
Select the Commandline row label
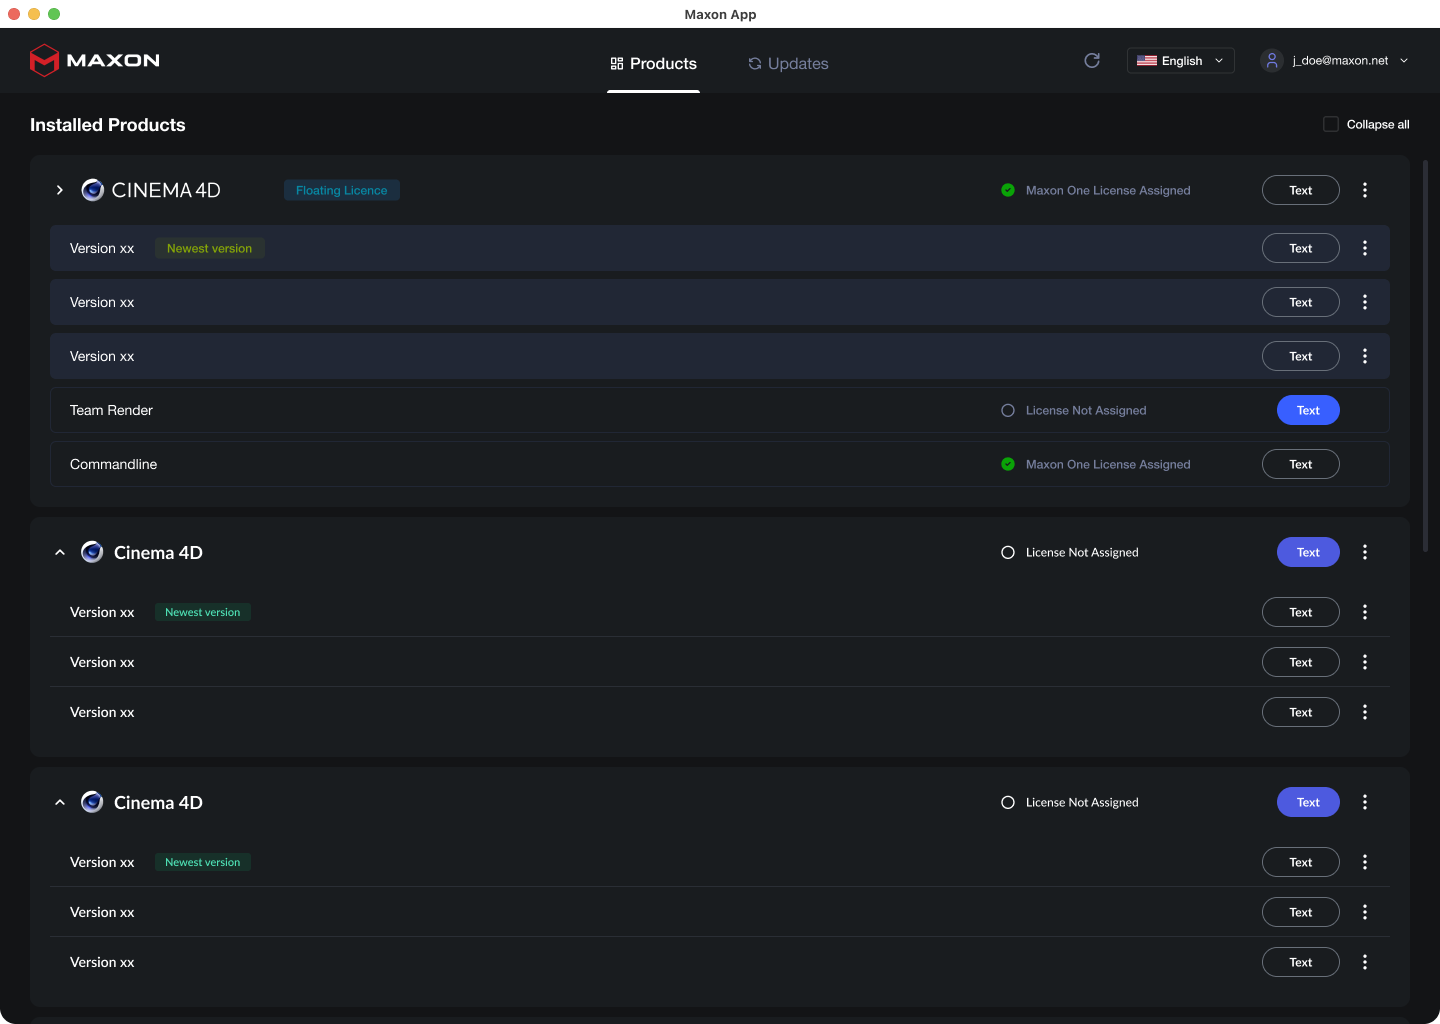pyautogui.click(x=113, y=464)
